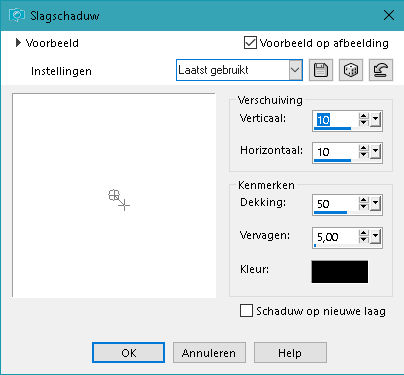Expand the Voorbeeld disclosure triangle
Image resolution: width=404 pixels, height=375 pixels.
tap(18, 43)
